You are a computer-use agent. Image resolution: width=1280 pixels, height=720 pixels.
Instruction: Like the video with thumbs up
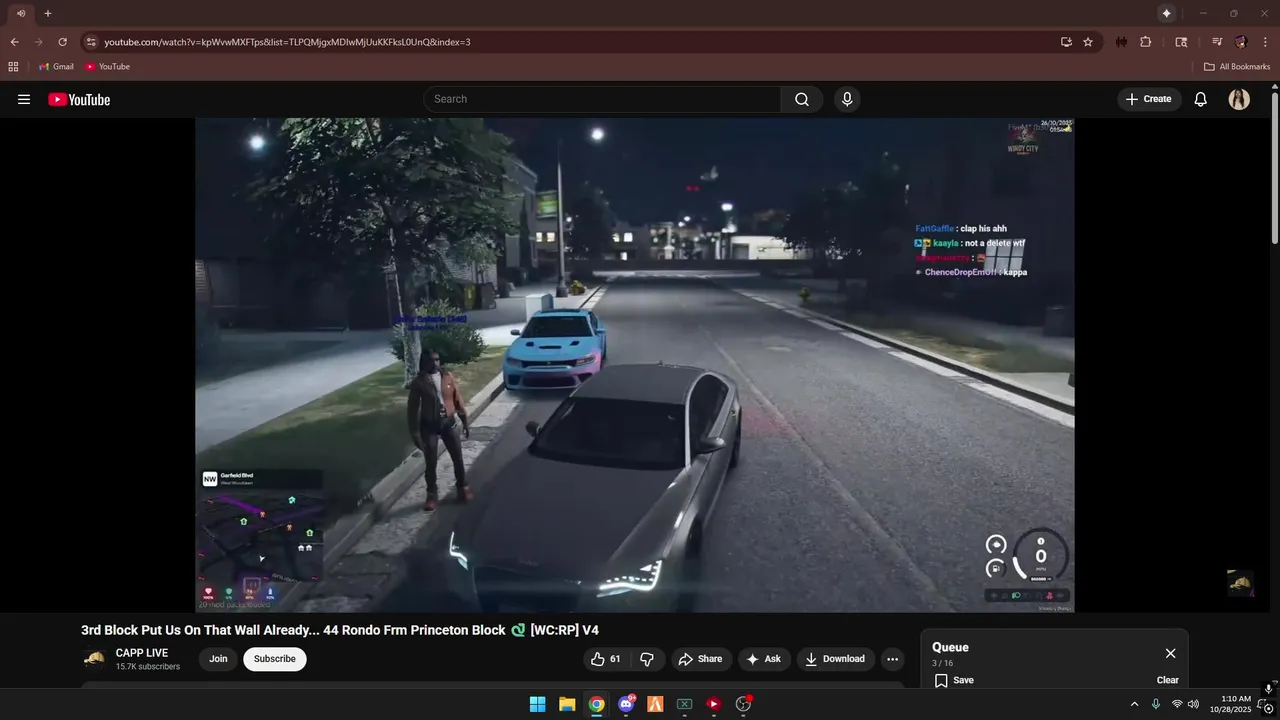tap(607, 659)
